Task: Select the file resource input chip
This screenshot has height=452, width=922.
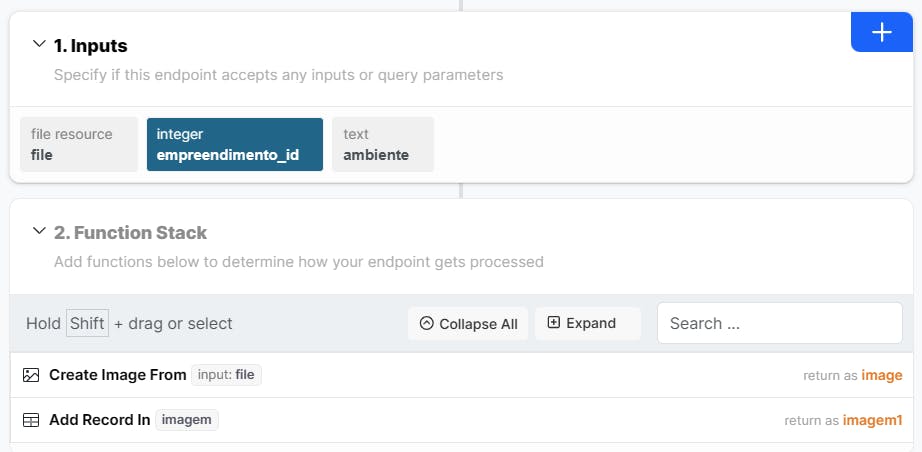Action: point(79,144)
